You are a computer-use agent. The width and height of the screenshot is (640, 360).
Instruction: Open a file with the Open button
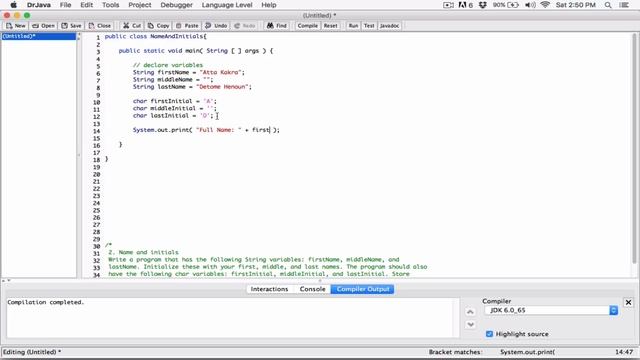coord(43,26)
